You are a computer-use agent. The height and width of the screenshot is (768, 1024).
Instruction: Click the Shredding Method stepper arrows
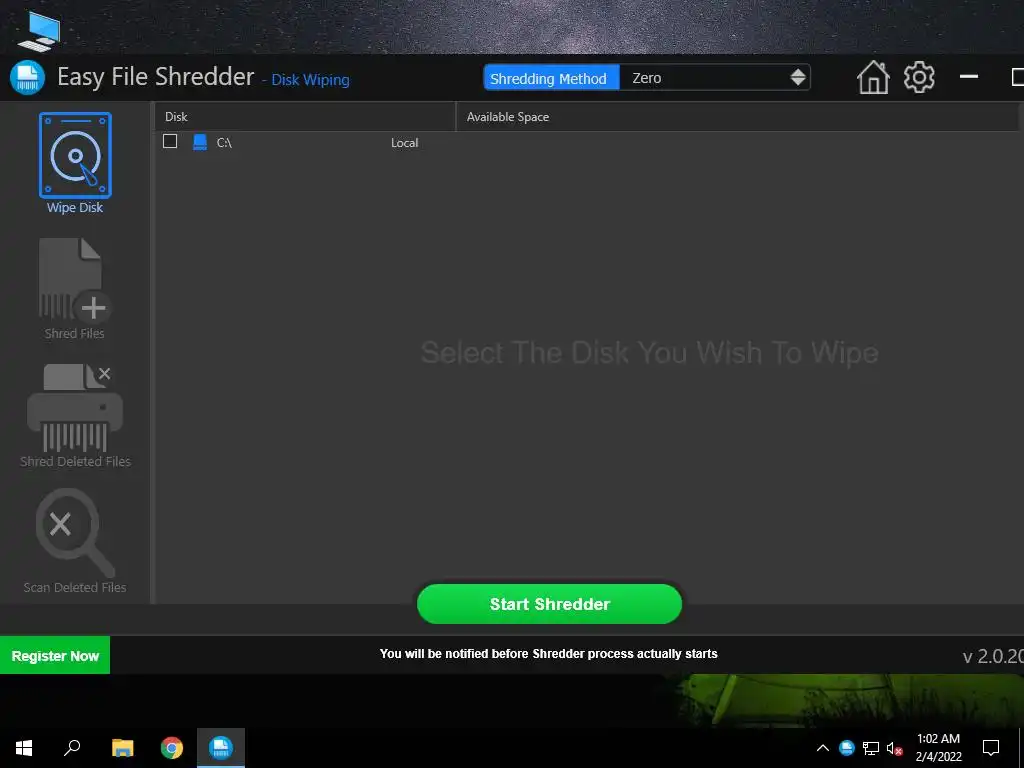[x=797, y=78]
